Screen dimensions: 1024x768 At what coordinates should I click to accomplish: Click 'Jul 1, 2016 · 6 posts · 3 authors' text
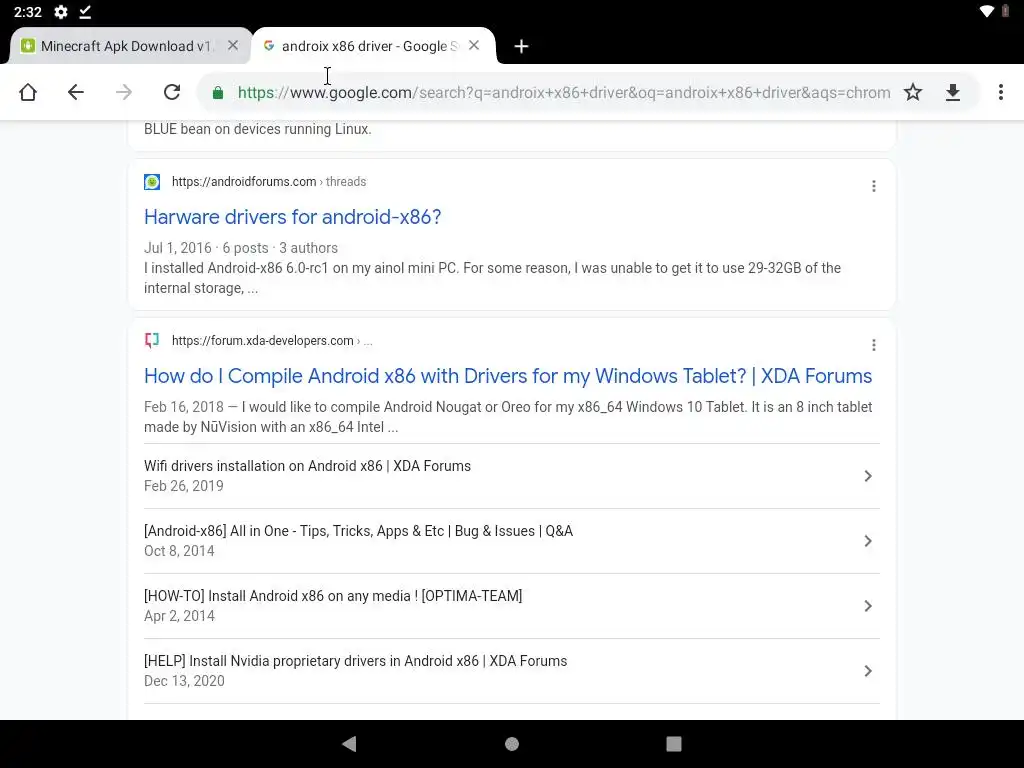(x=241, y=248)
